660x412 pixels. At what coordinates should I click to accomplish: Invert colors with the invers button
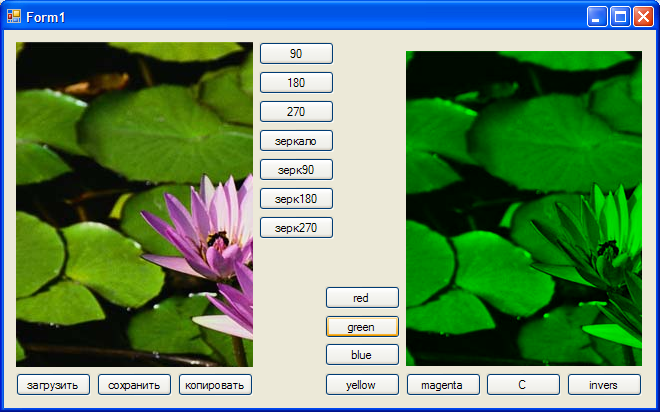(x=604, y=385)
